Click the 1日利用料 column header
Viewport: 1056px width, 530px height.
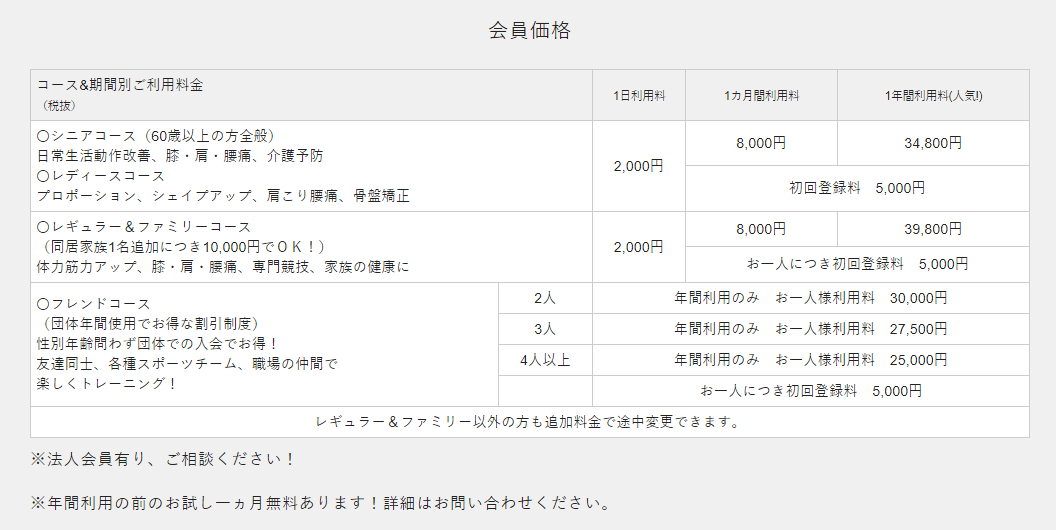coord(639,96)
